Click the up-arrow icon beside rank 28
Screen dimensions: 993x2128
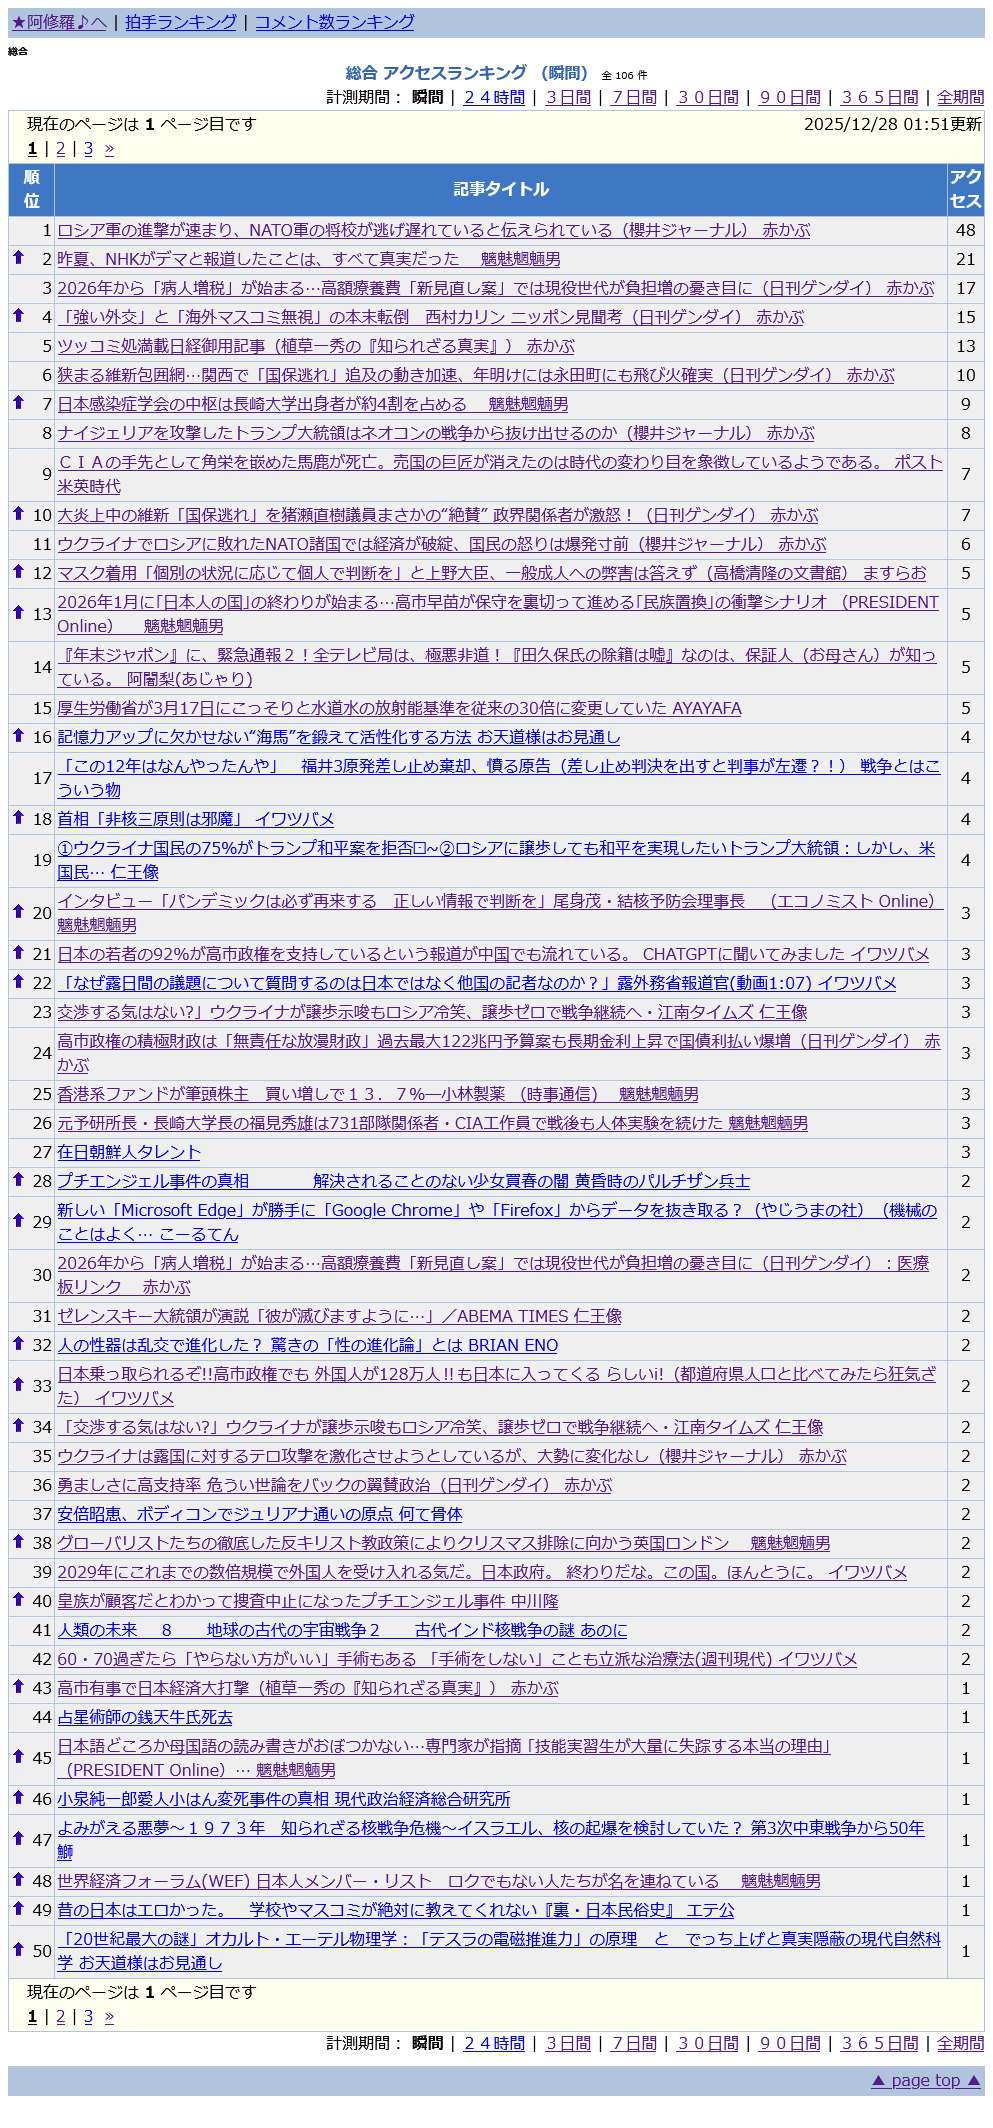point(18,1180)
